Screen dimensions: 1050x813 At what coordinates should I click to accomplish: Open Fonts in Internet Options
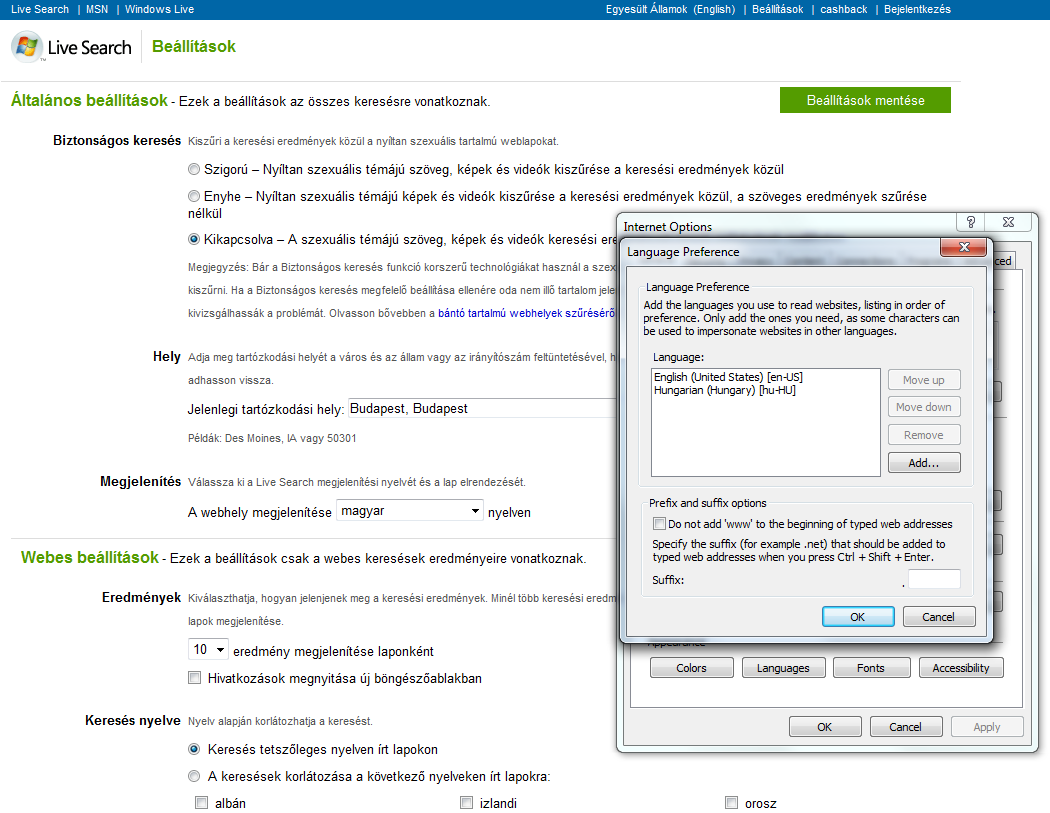click(871, 668)
